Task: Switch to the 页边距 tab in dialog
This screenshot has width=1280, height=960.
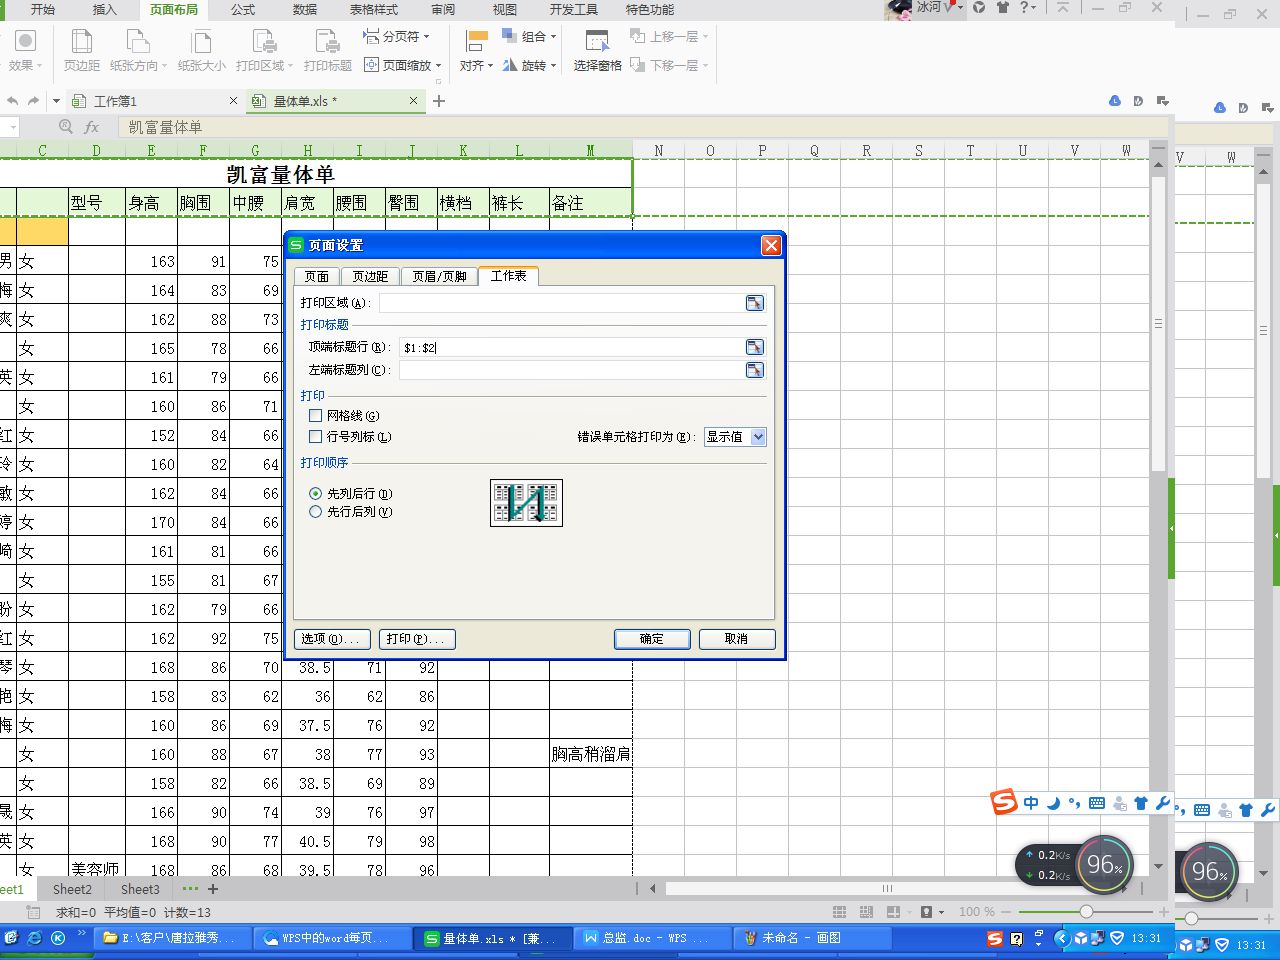Action: pos(370,277)
